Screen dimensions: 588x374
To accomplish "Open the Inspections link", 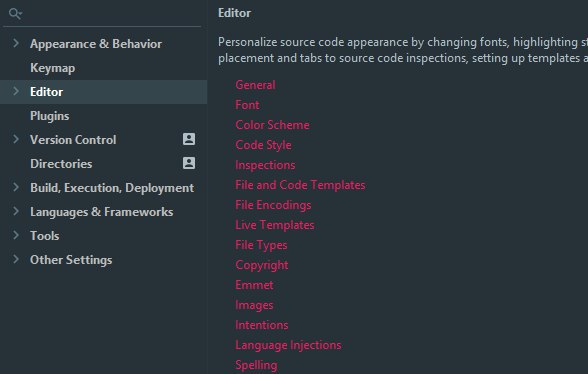I will 265,165.
